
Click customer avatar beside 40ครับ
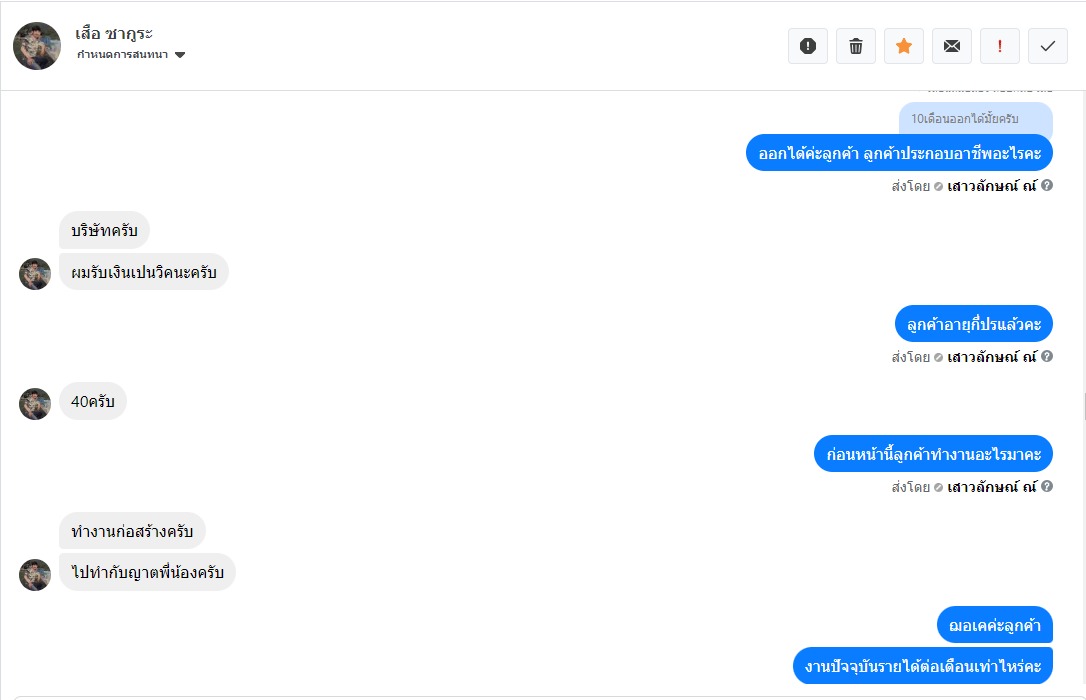pos(35,404)
